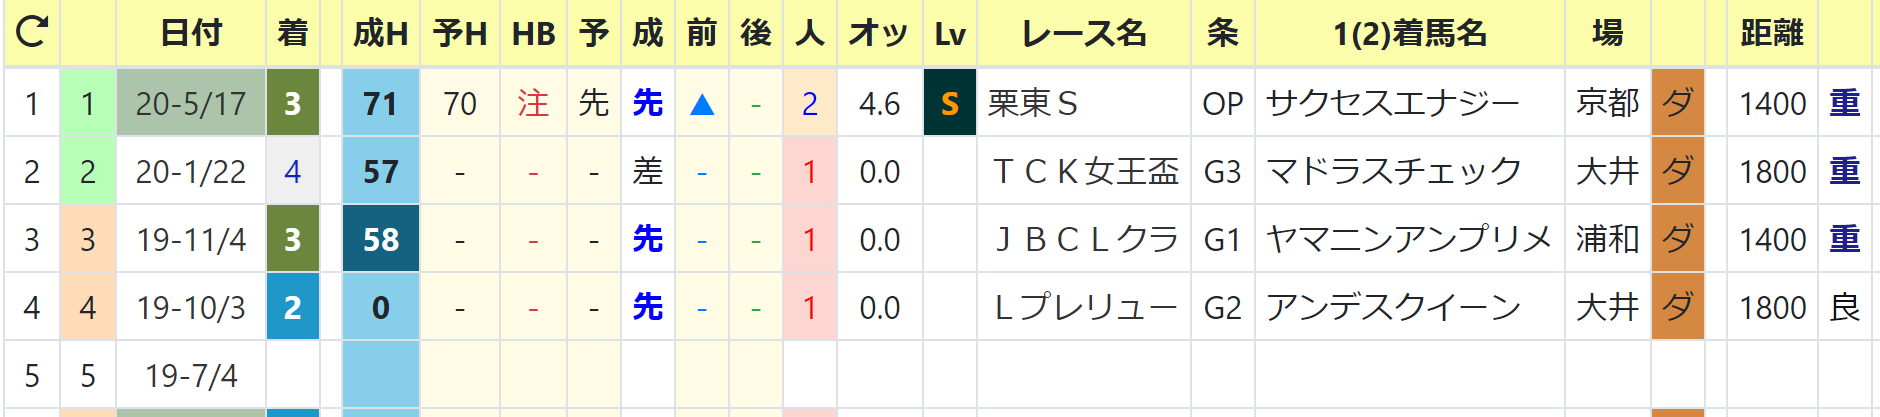Screen dimensions: 1880x417
Task: Click the ダ dirt badge for 京都 race
Action: coord(1677,103)
